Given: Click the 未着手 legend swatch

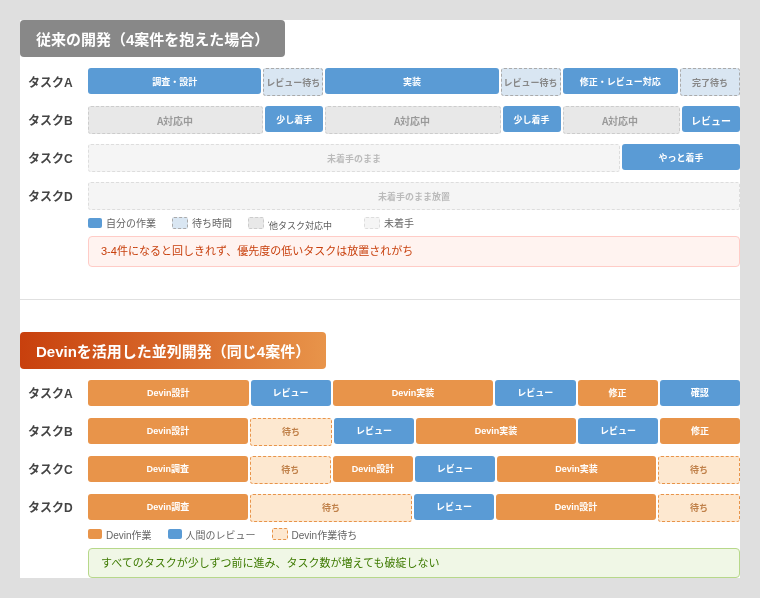Looking at the screenshot, I should [372, 223].
